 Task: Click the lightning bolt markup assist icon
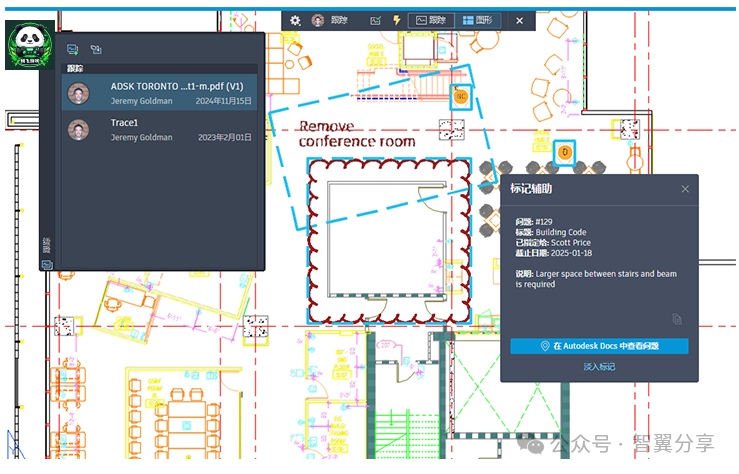(397, 20)
